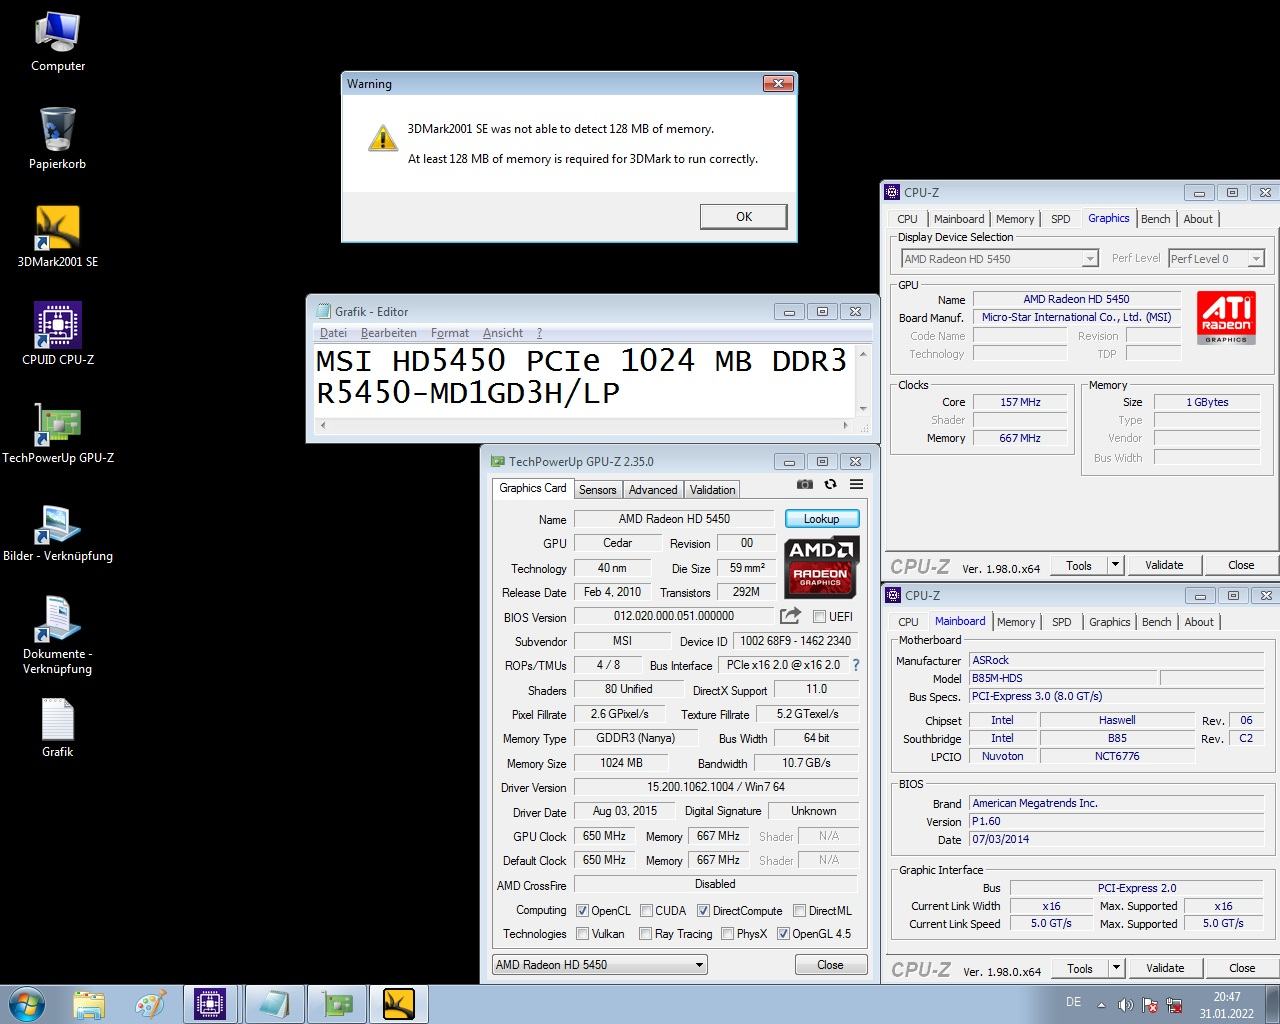The height and width of the screenshot is (1024, 1280).
Task: Click OK in the Warning dialog
Action: pos(744,217)
